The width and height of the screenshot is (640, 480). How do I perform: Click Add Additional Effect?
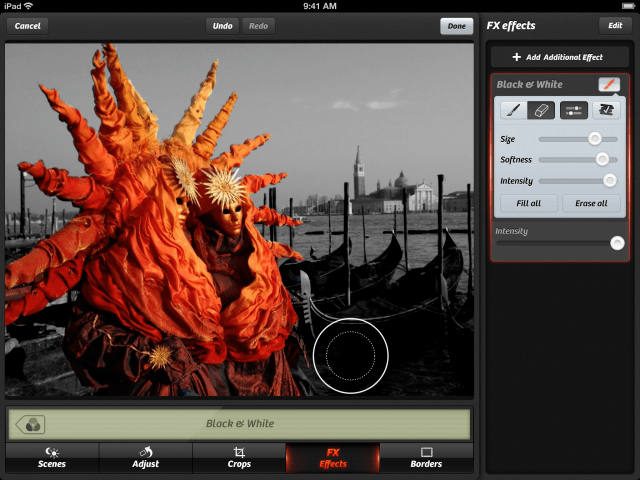pos(558,58)
